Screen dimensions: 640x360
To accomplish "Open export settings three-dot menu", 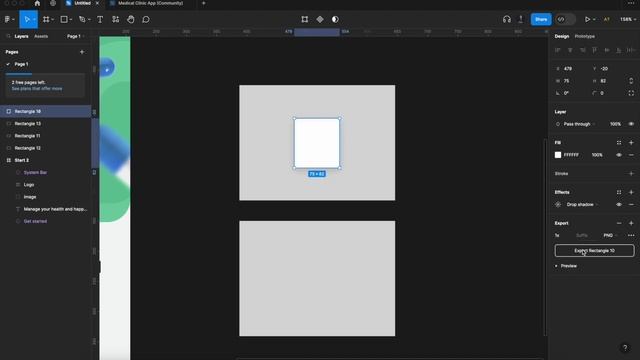I will click(x=631, y=236).
